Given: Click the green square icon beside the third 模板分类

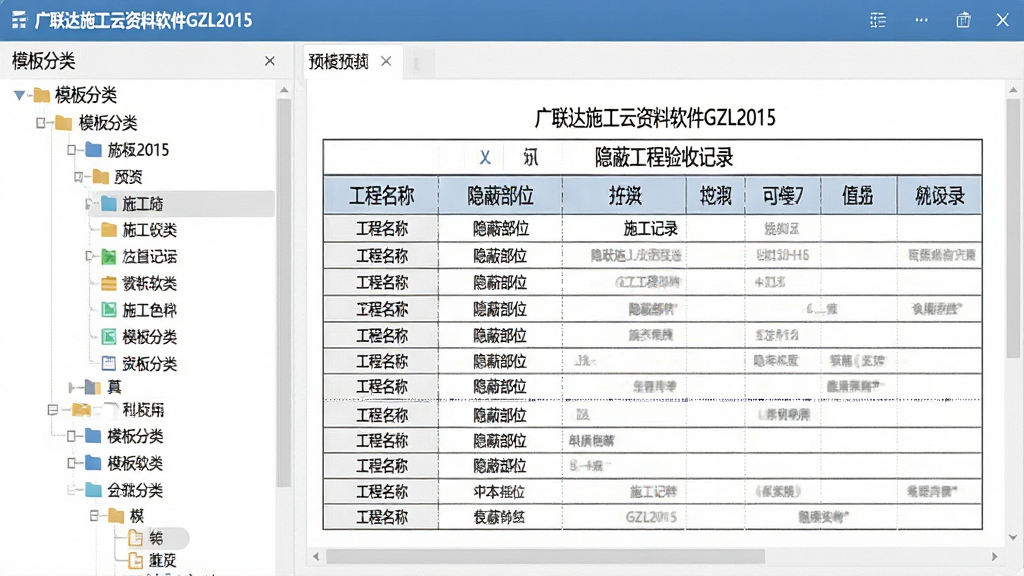Looking at the screenshot, I should pyautogui.click(x=109, y=336).
